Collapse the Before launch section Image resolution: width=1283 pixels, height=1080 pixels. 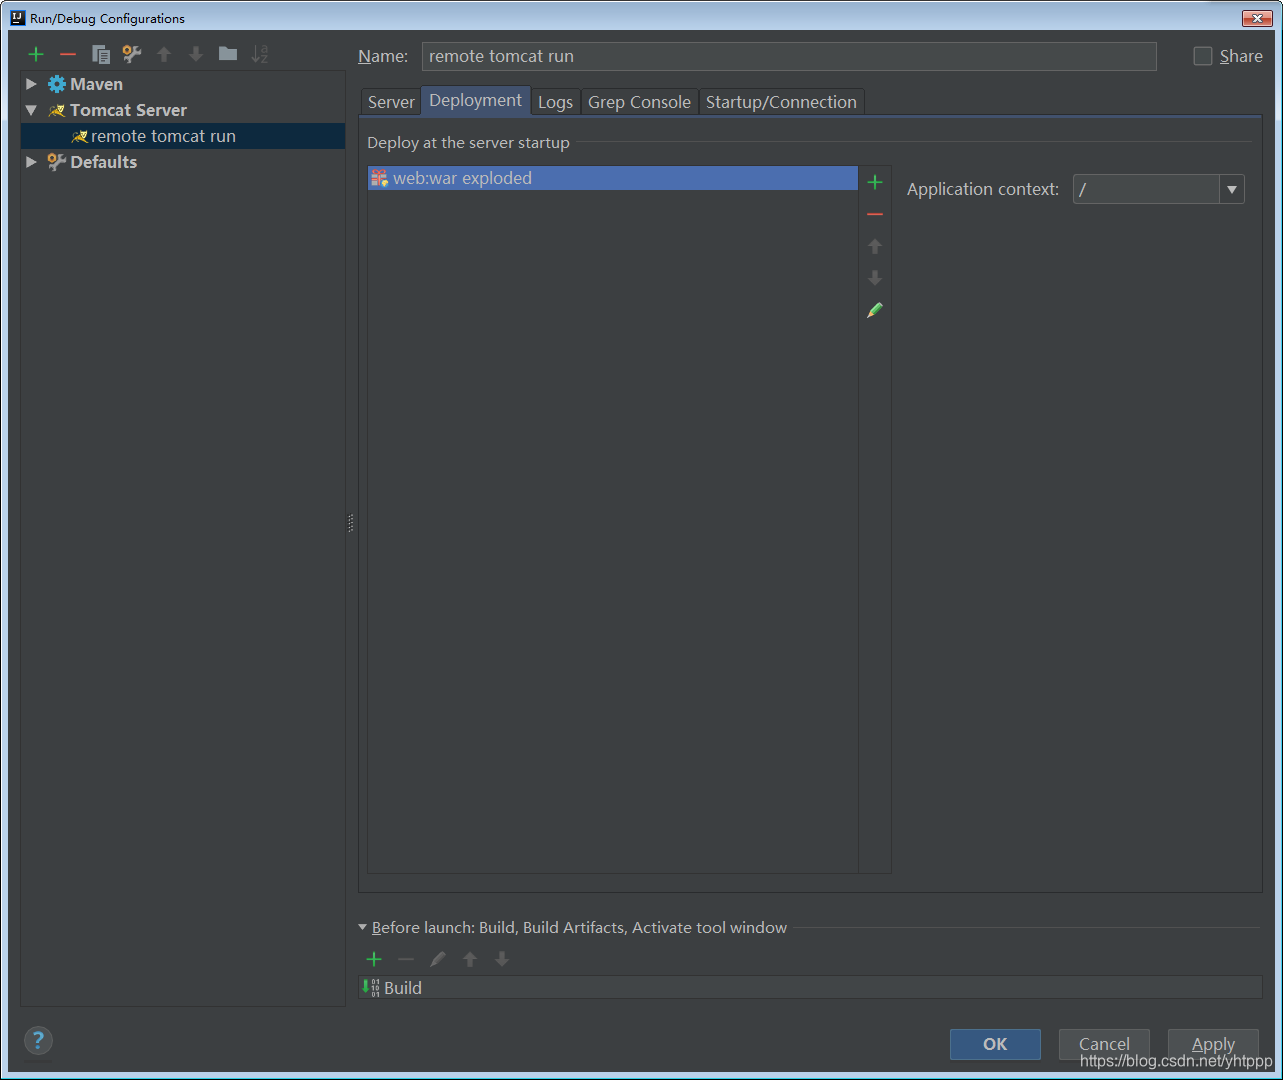tap(363, 927)
